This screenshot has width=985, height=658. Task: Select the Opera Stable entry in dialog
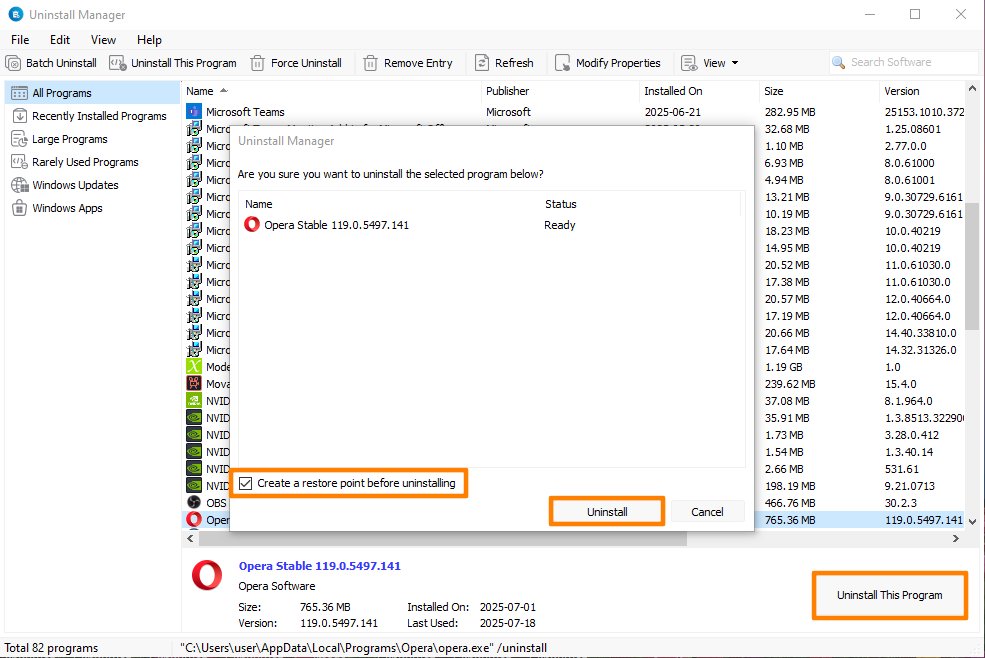[x=336, y=225]
